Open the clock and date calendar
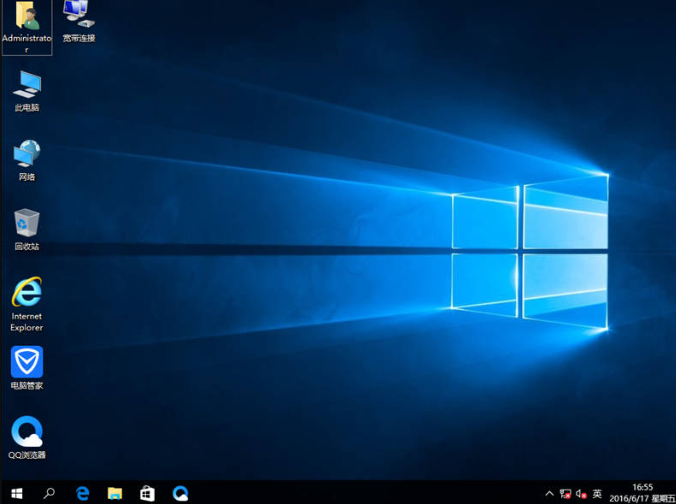Viewport: 676px width, 504px height. click(641, 493)
